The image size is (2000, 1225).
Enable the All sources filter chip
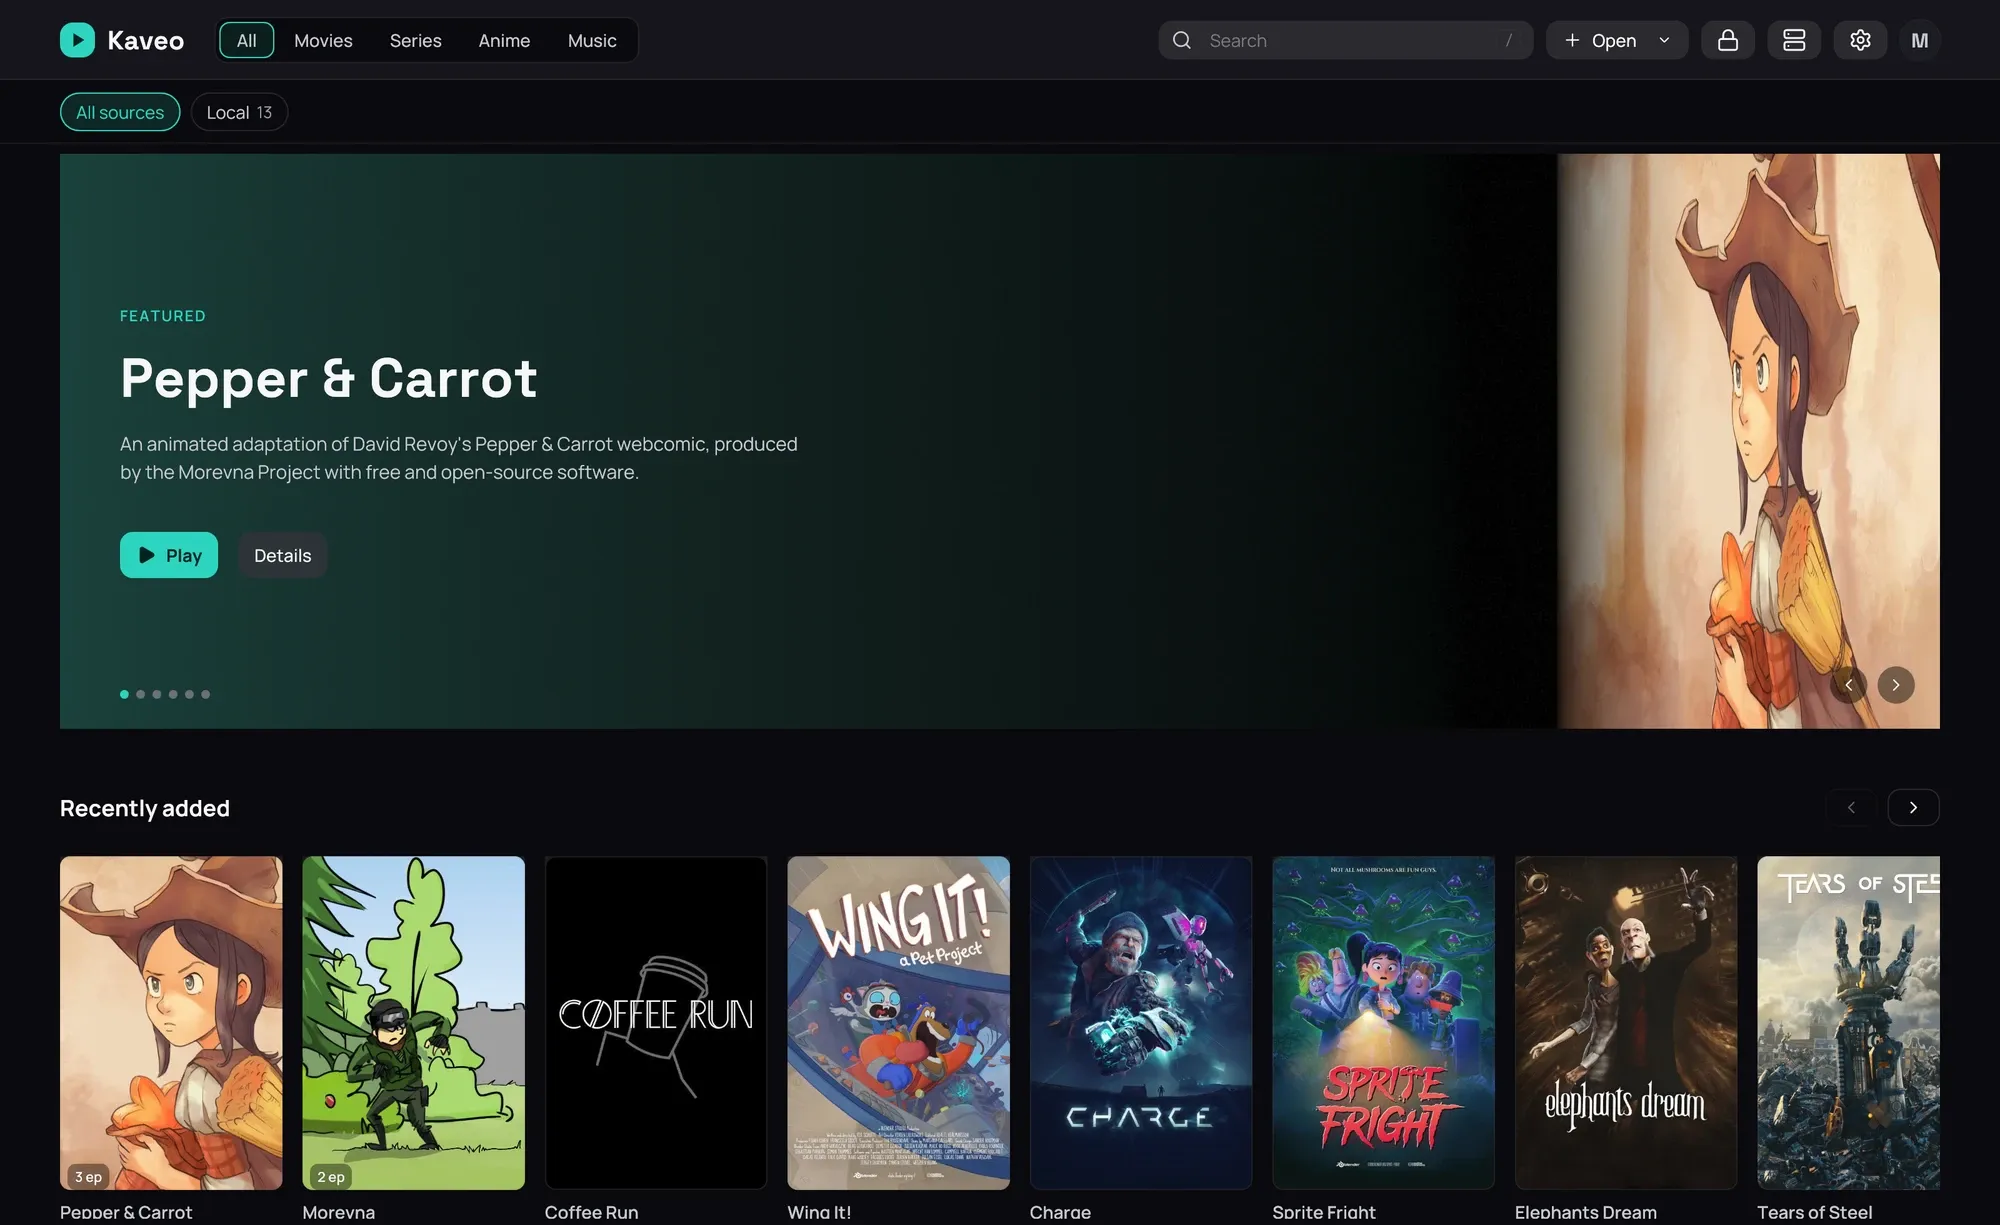pos(120,112)
